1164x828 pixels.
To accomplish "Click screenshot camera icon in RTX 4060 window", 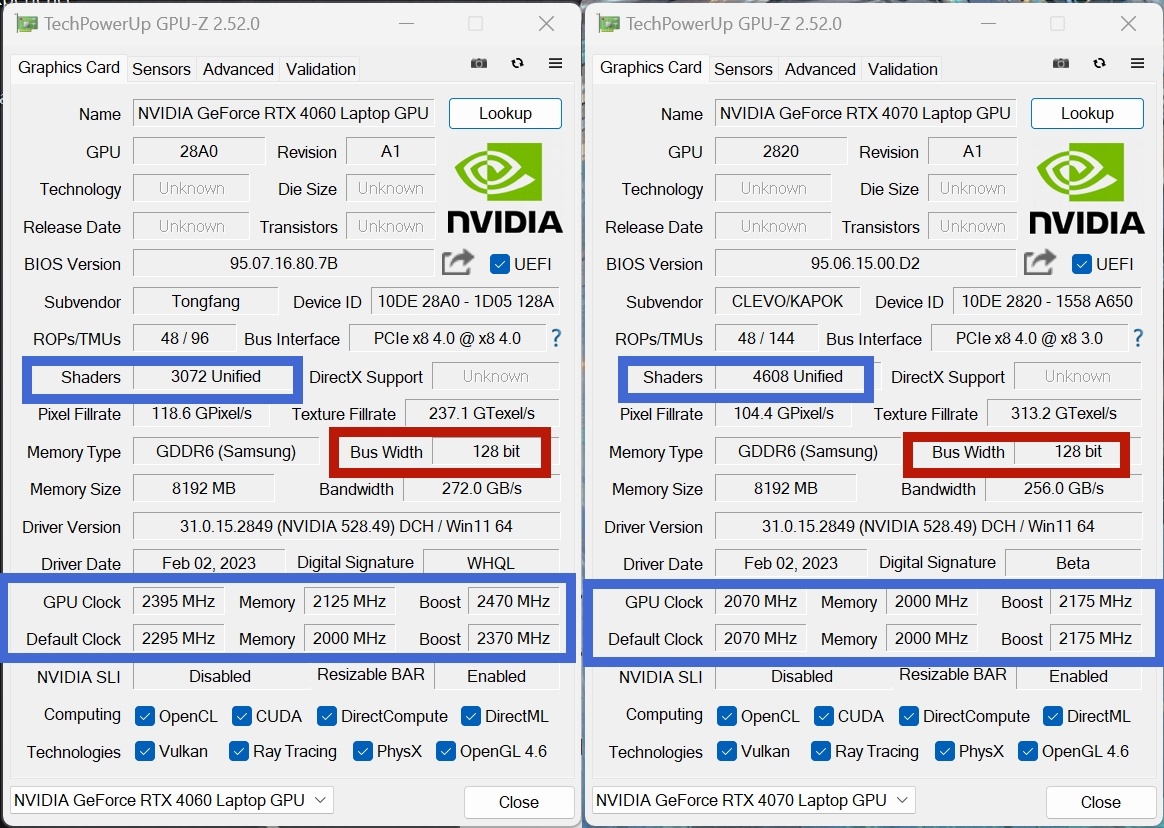I will 479,63.
